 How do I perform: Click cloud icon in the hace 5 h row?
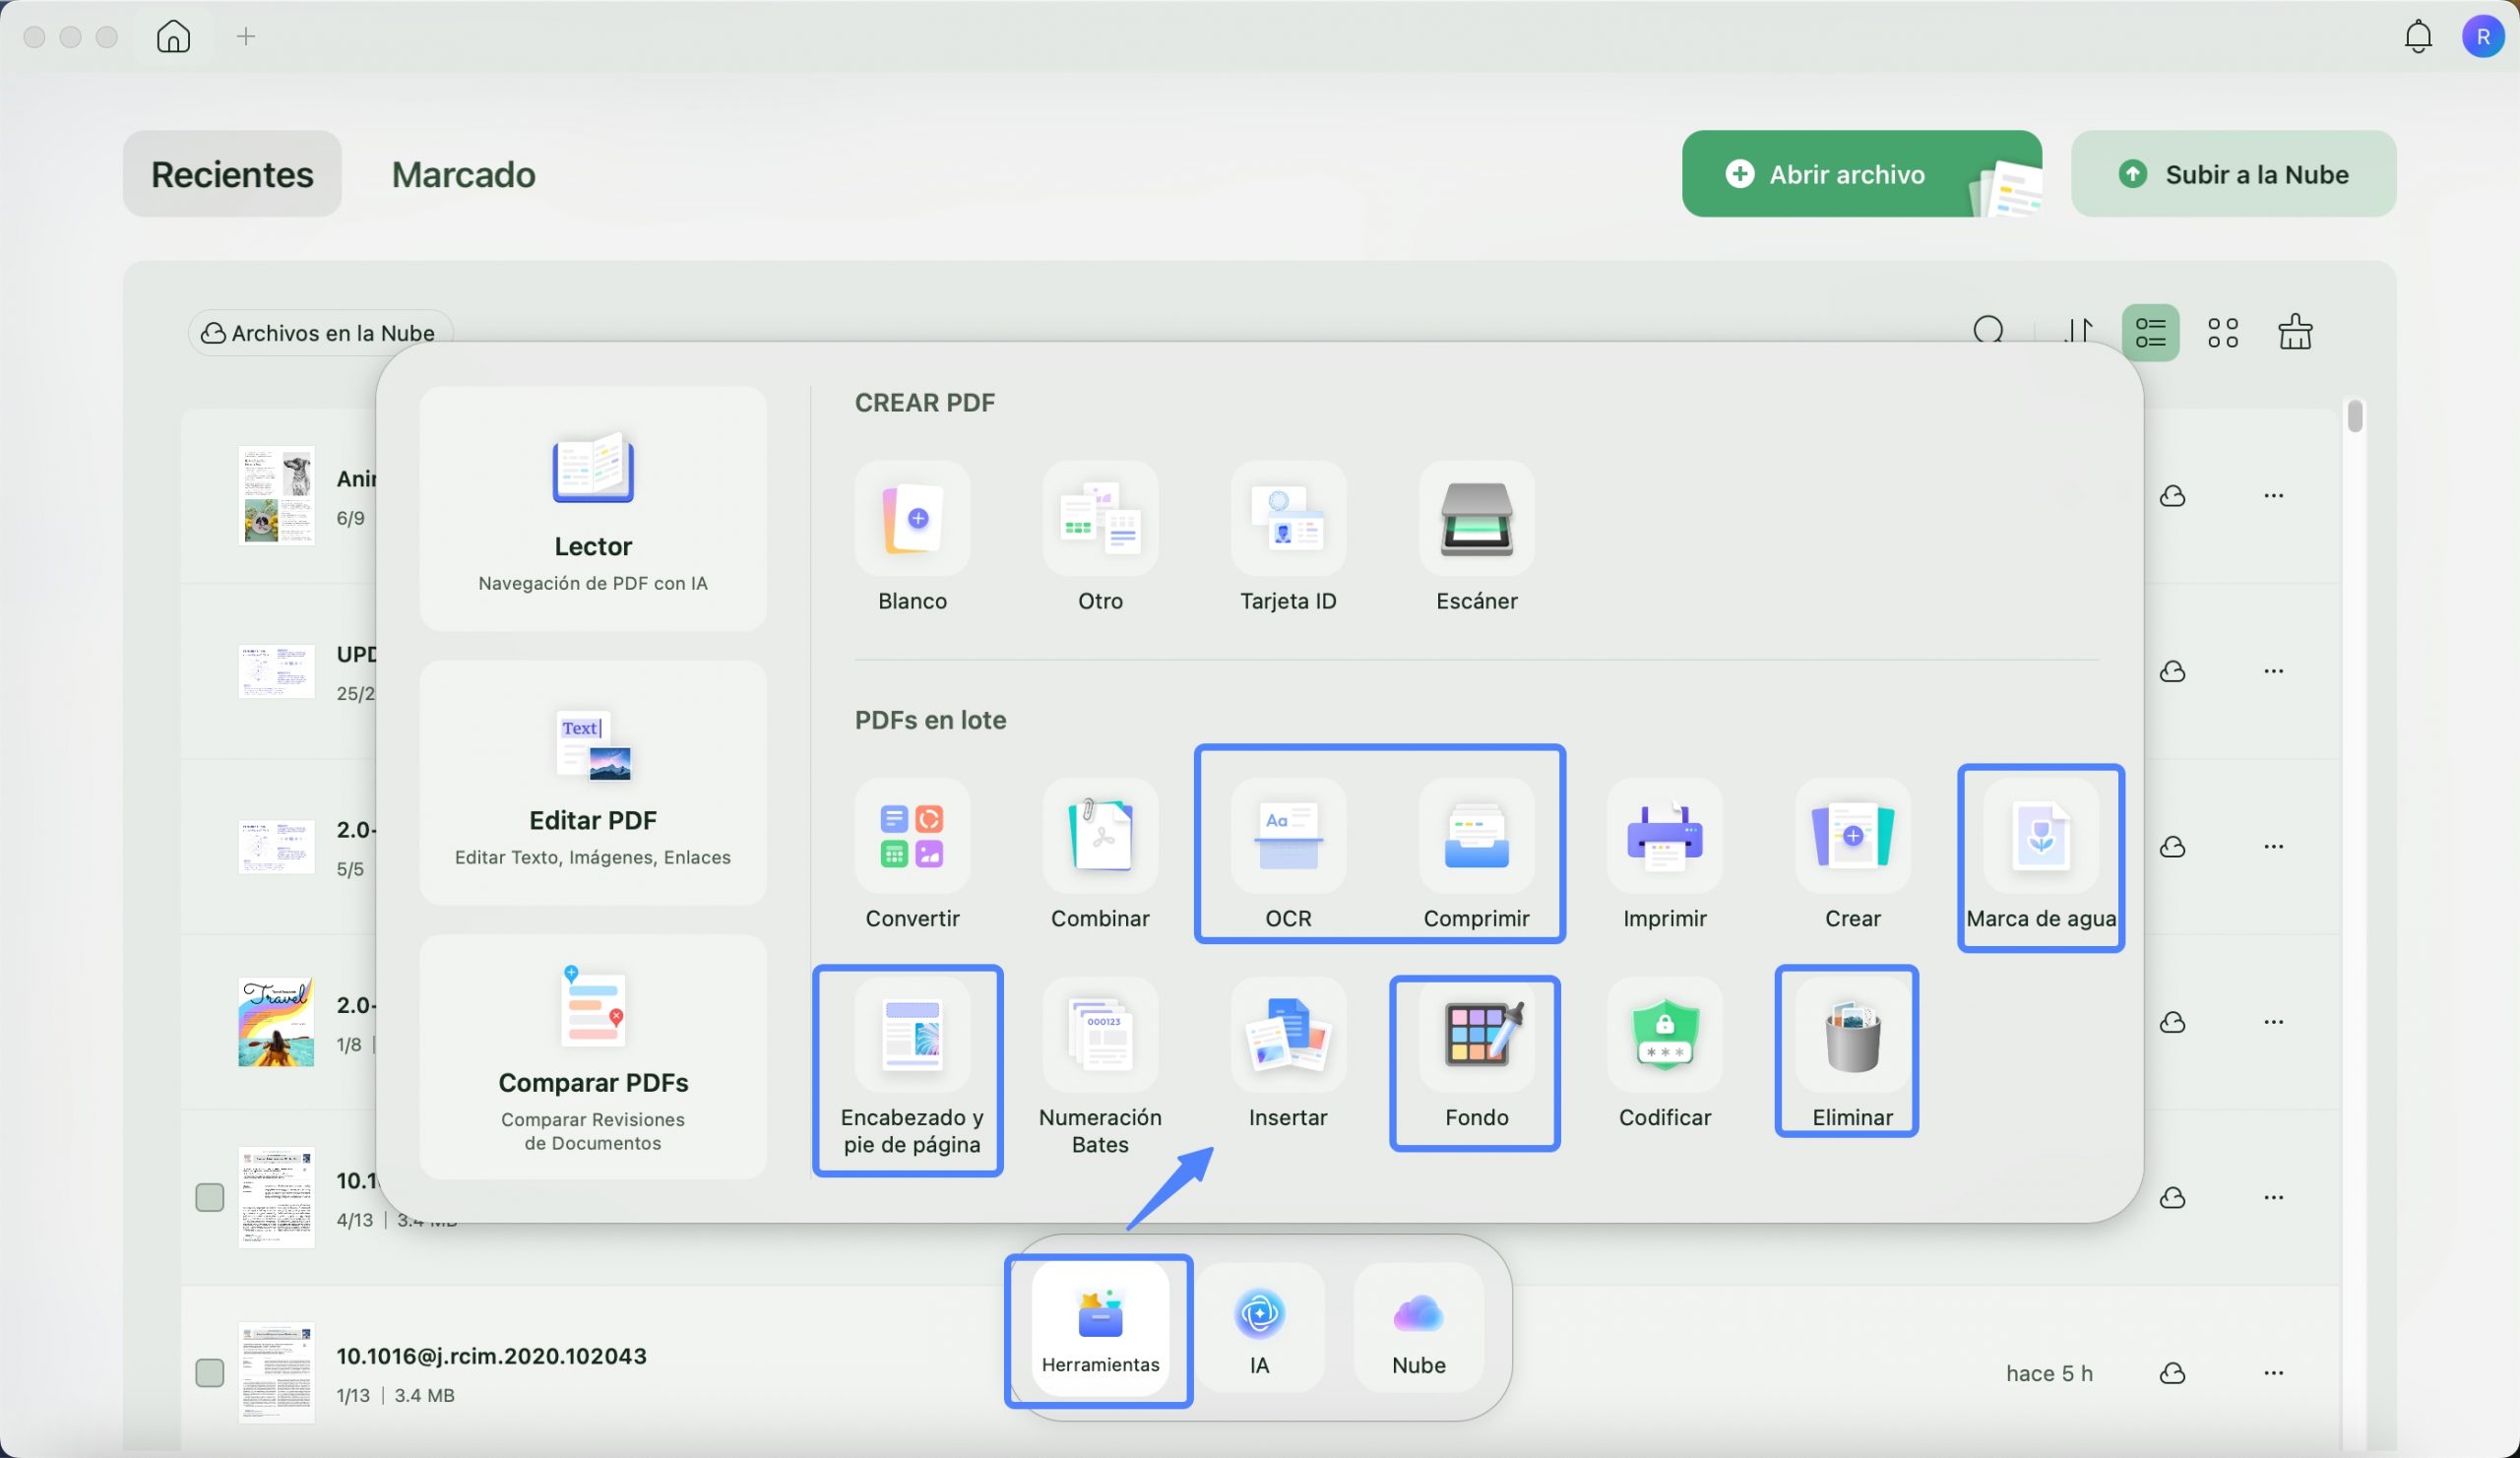2172,1373
